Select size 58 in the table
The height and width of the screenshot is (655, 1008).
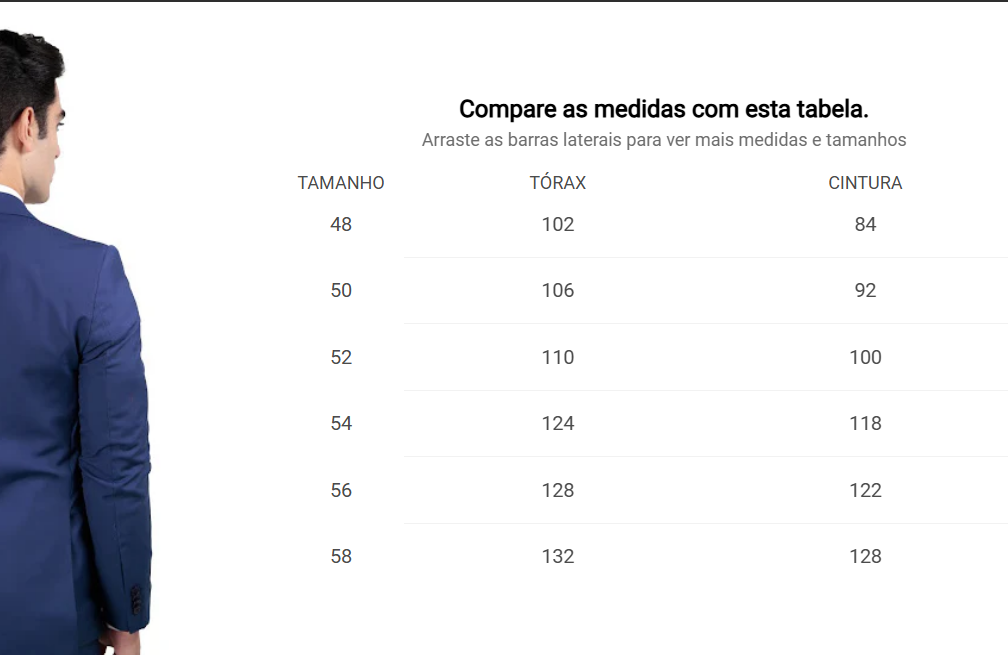point(341,557)
